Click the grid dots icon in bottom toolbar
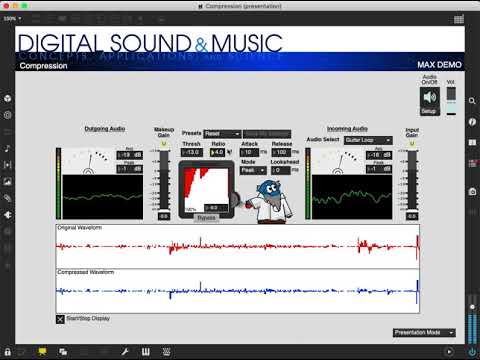The image size is (480, 360). tap(166, 351)
